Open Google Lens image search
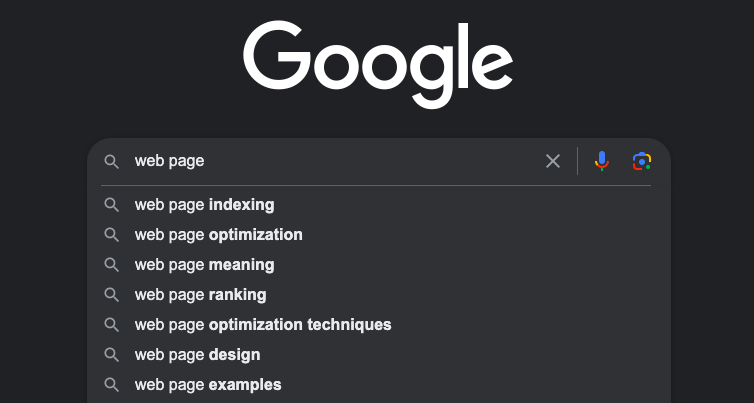This screenshot has width=754, height=403. (642, 161)
